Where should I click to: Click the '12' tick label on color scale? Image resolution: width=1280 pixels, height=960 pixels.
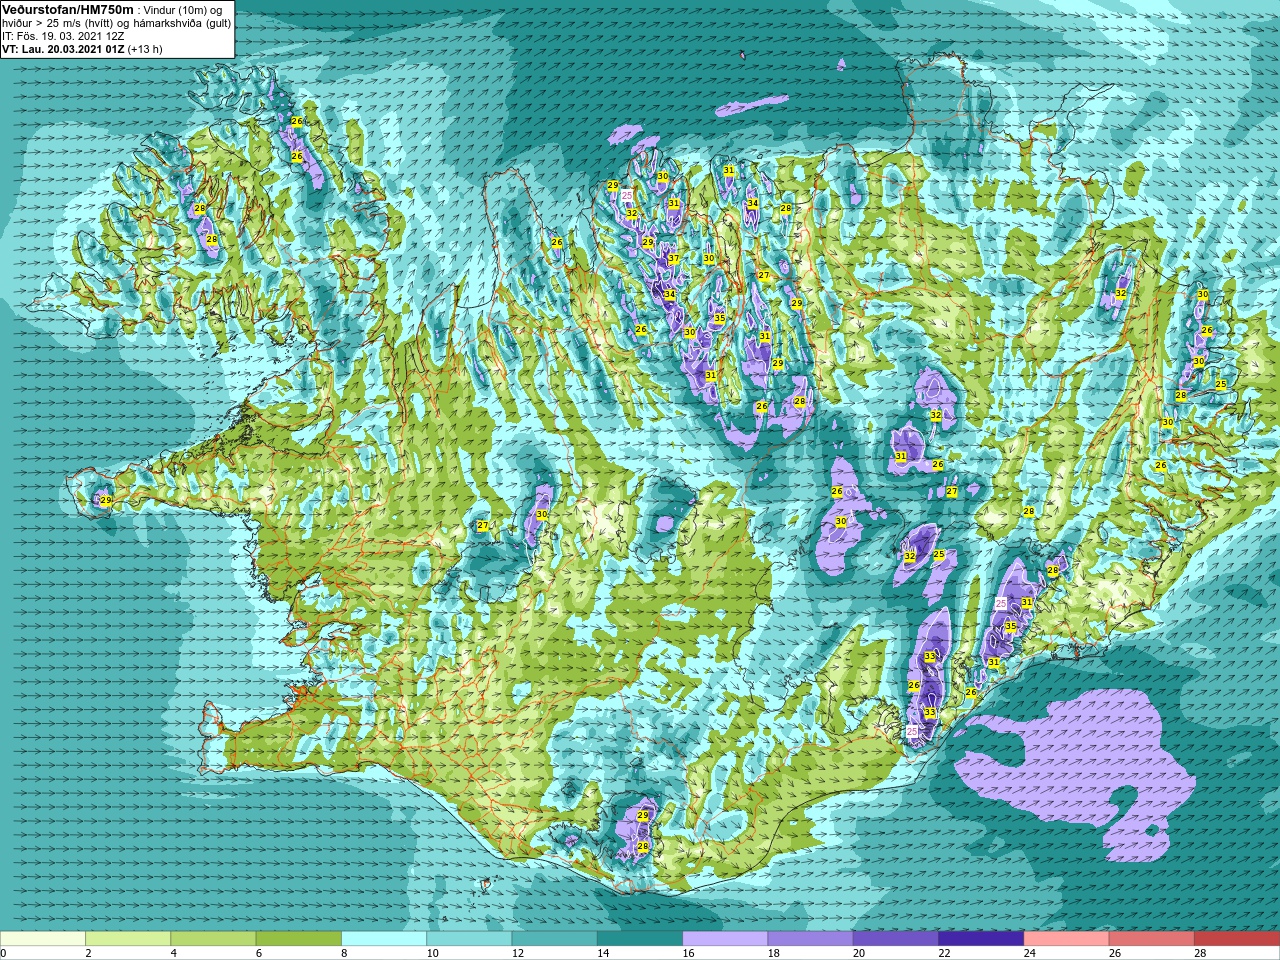click(518, 953)
